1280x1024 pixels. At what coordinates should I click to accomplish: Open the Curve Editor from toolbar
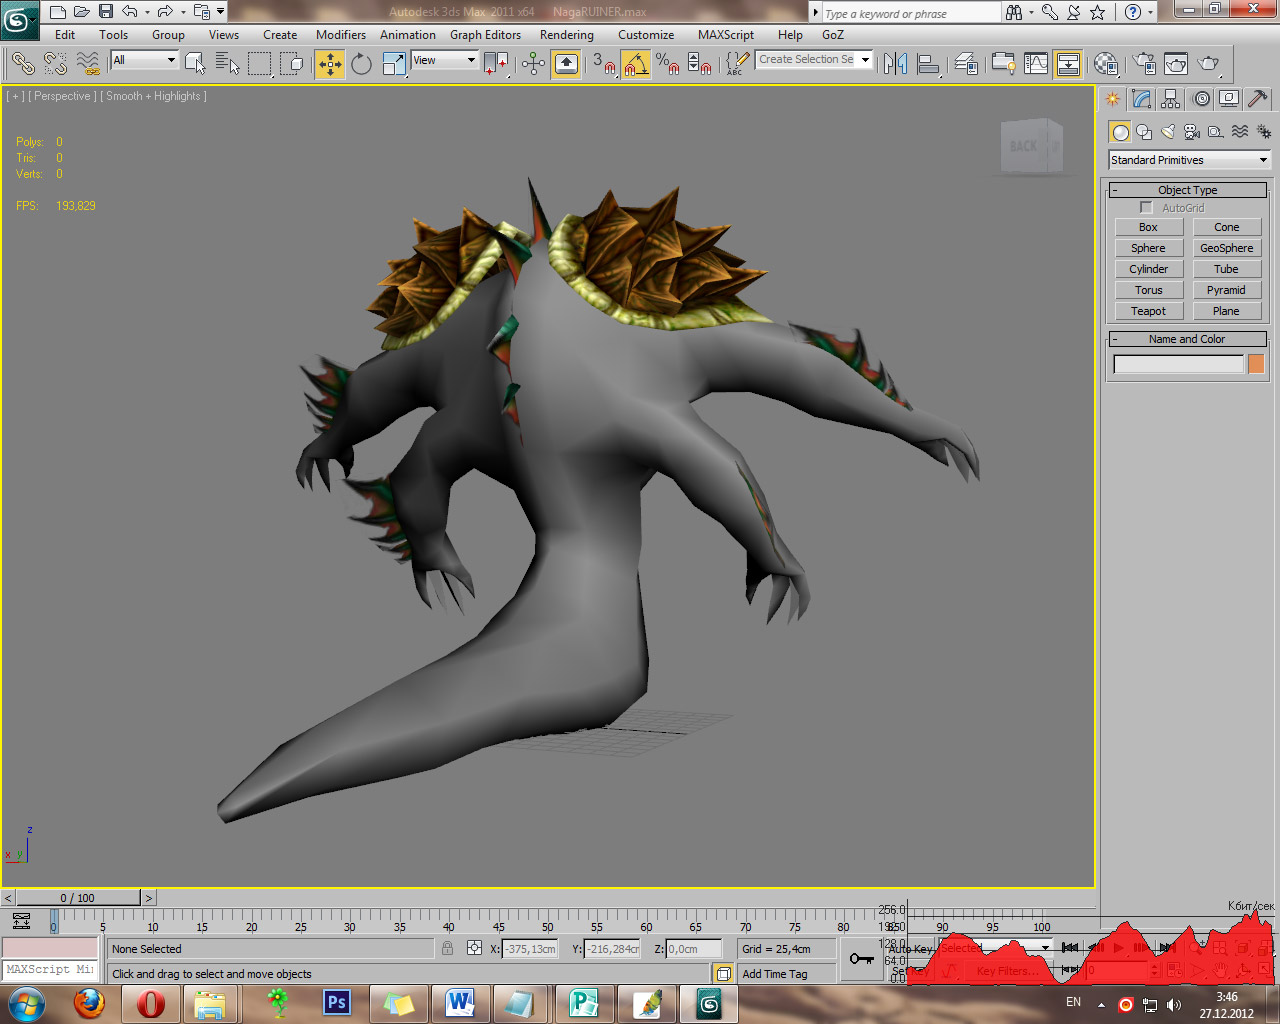1036,65
